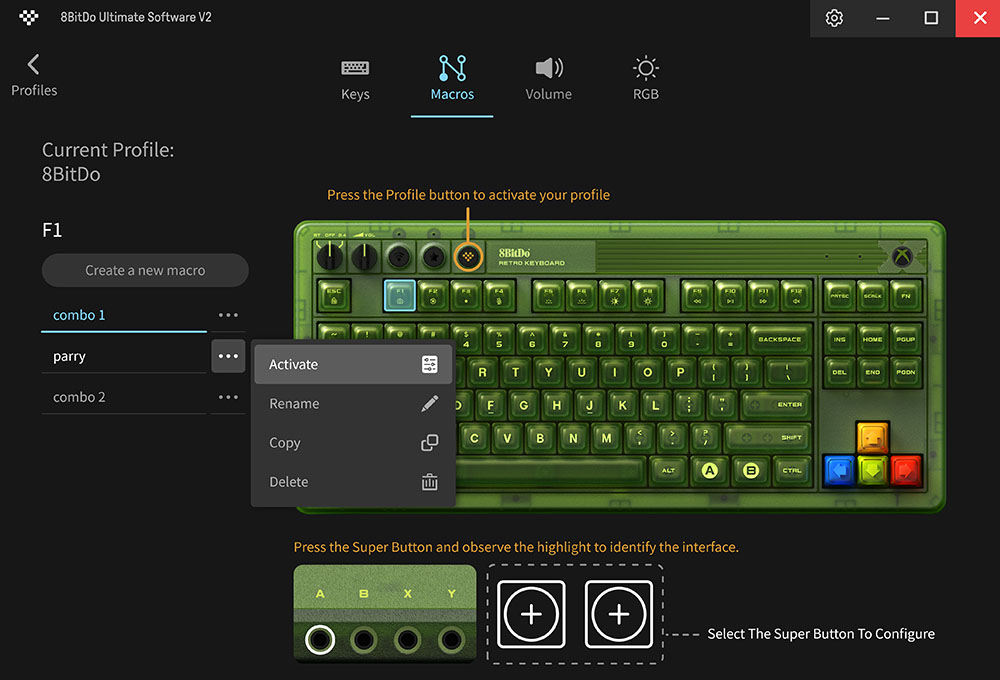Click the highlighted Profile button on keyboard
Viewport: 1000px width, 680px height.
(x=468, y=256)
